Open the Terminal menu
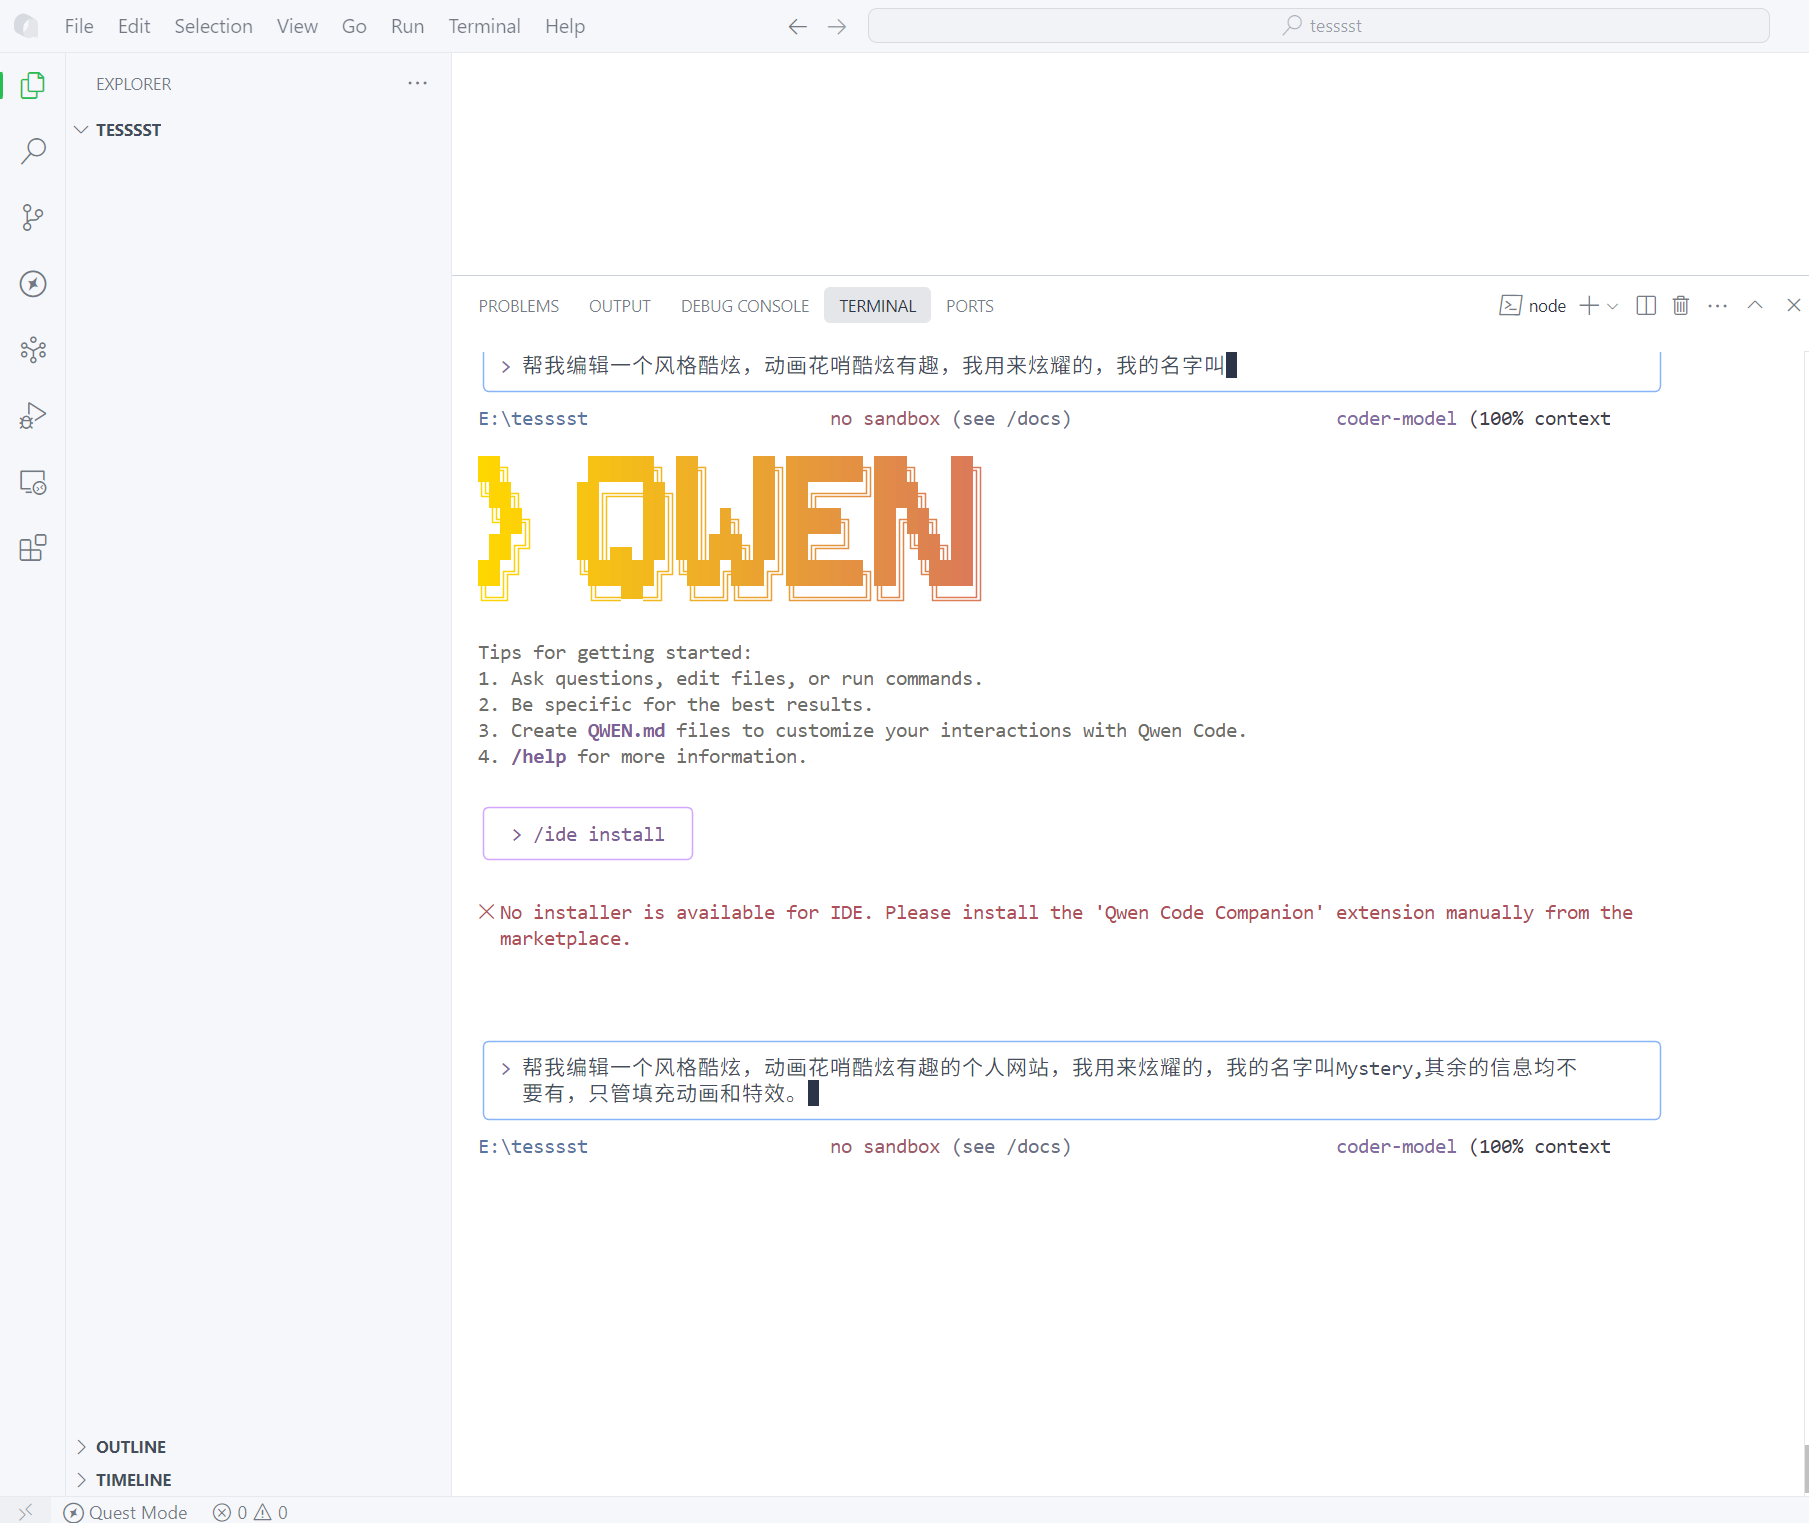 (484, 26)
